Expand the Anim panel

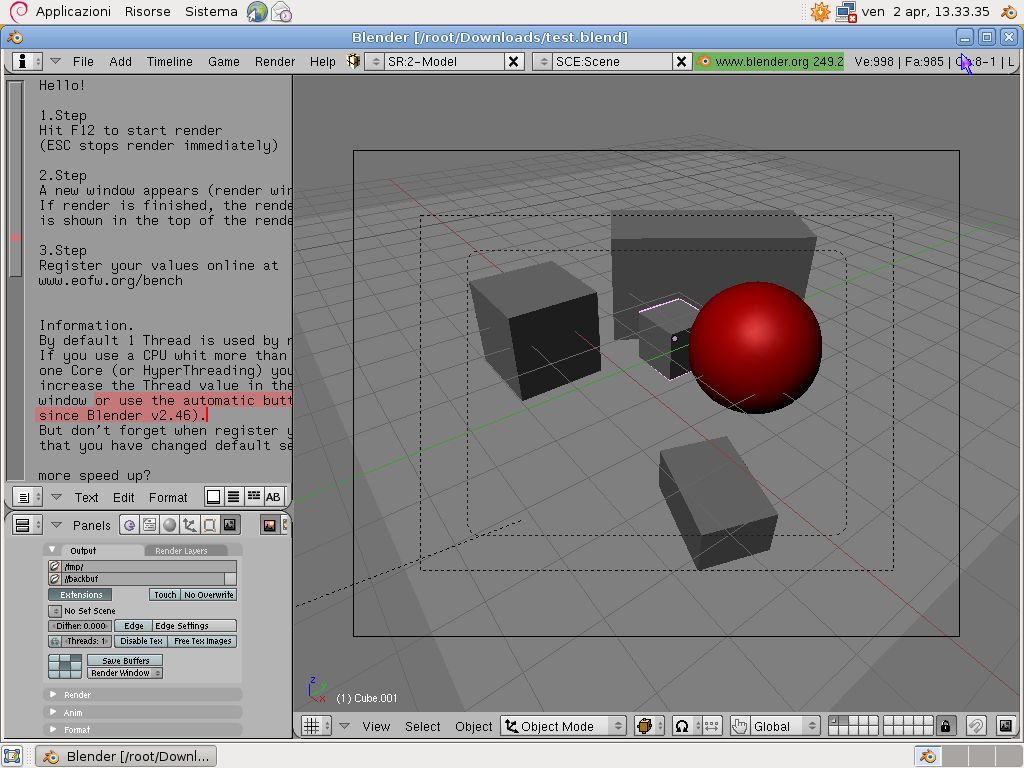click(x=143, y=712)
